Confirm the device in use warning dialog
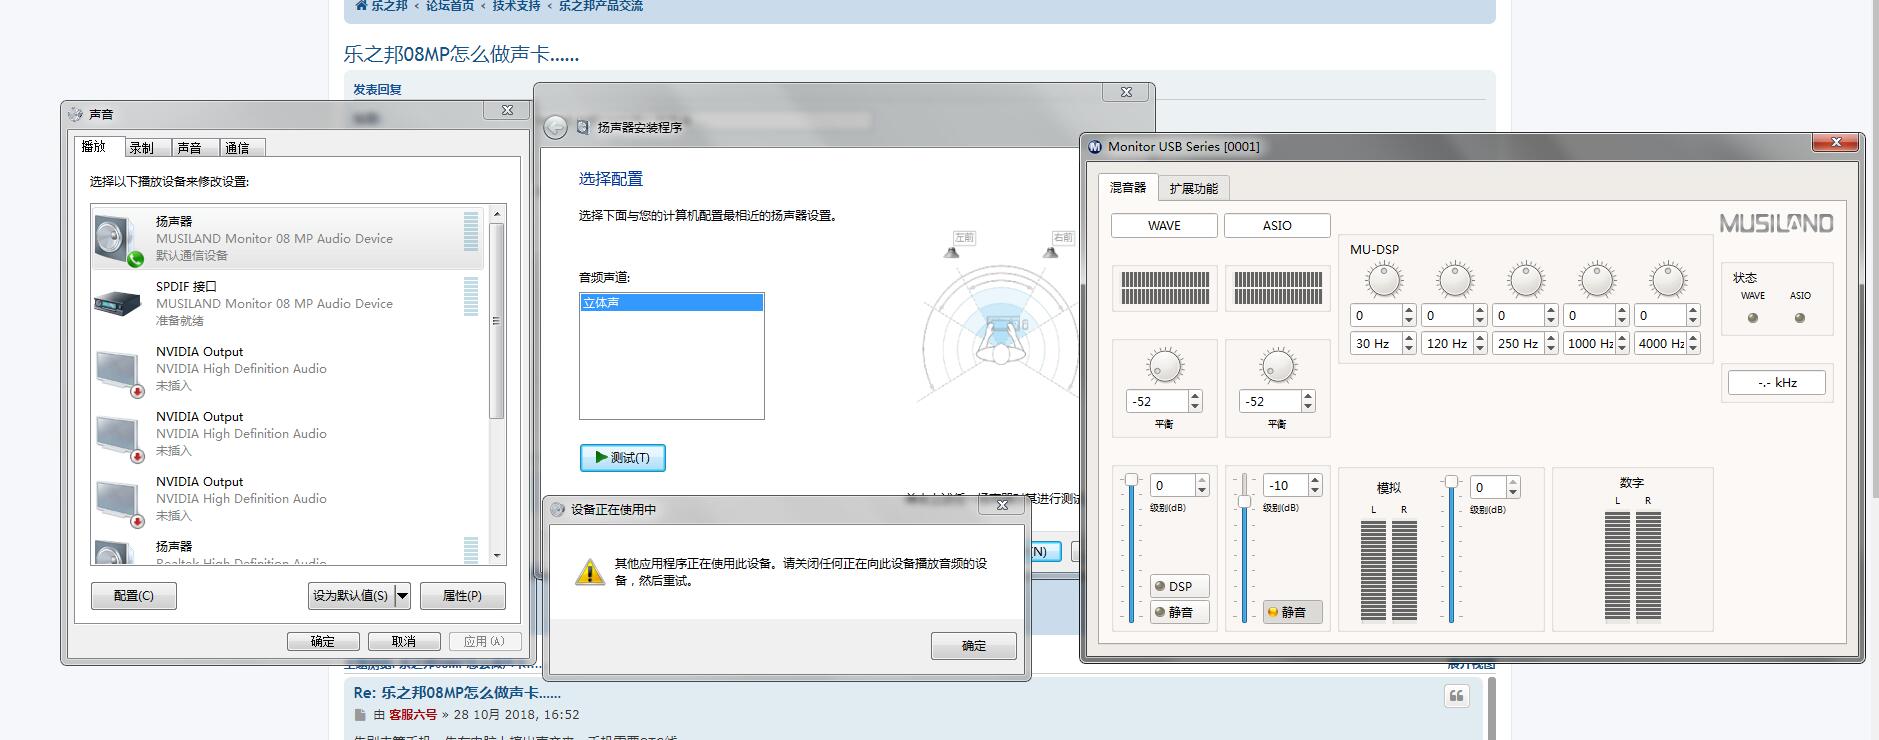Screen dimensions: 1879x740 973,646
